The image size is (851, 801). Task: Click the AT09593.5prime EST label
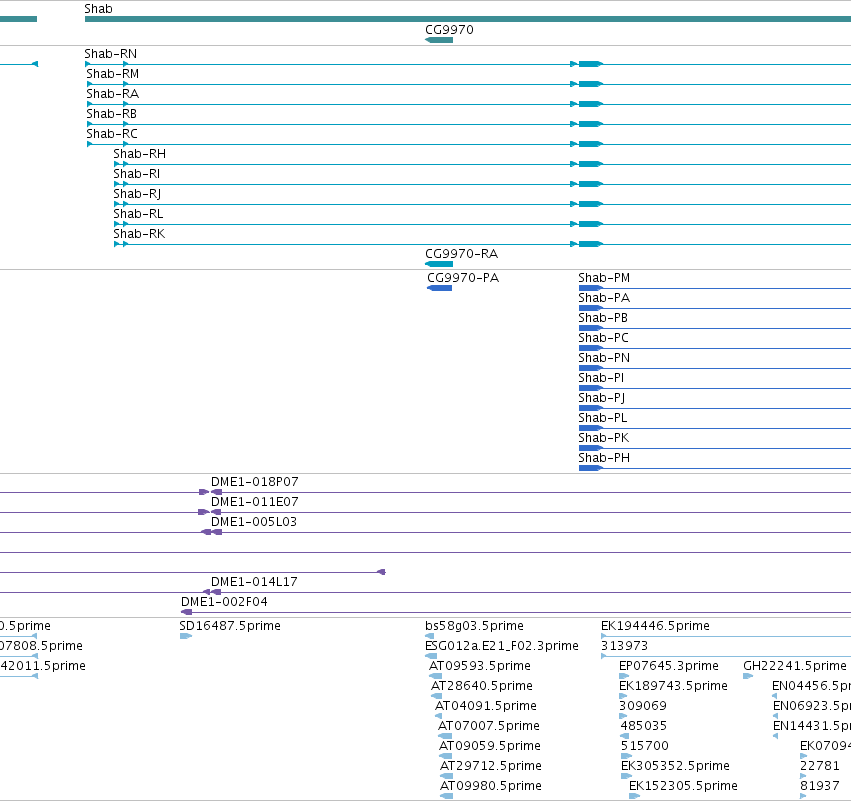480,666
